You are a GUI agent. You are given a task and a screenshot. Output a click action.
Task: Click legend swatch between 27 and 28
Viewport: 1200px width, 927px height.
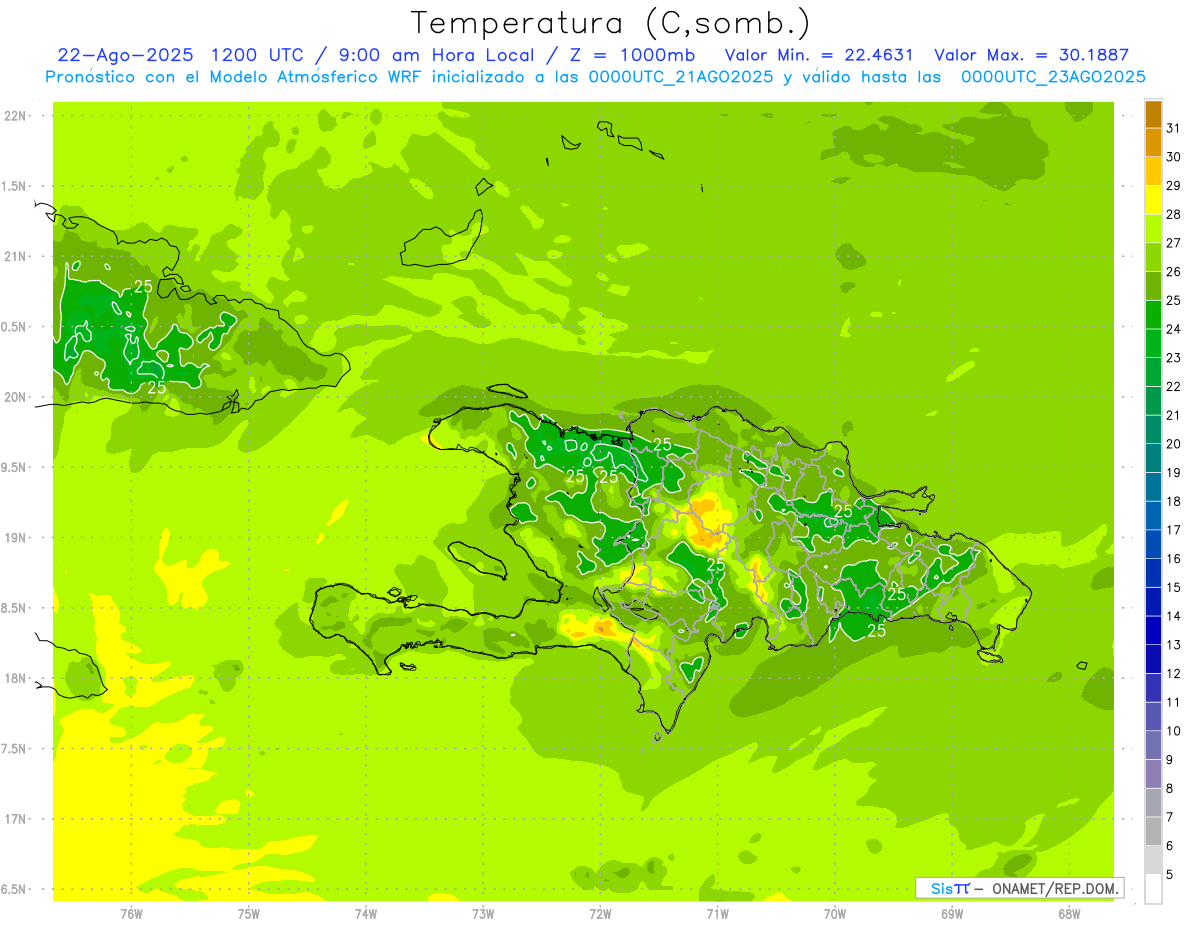tap(1153, 228)
